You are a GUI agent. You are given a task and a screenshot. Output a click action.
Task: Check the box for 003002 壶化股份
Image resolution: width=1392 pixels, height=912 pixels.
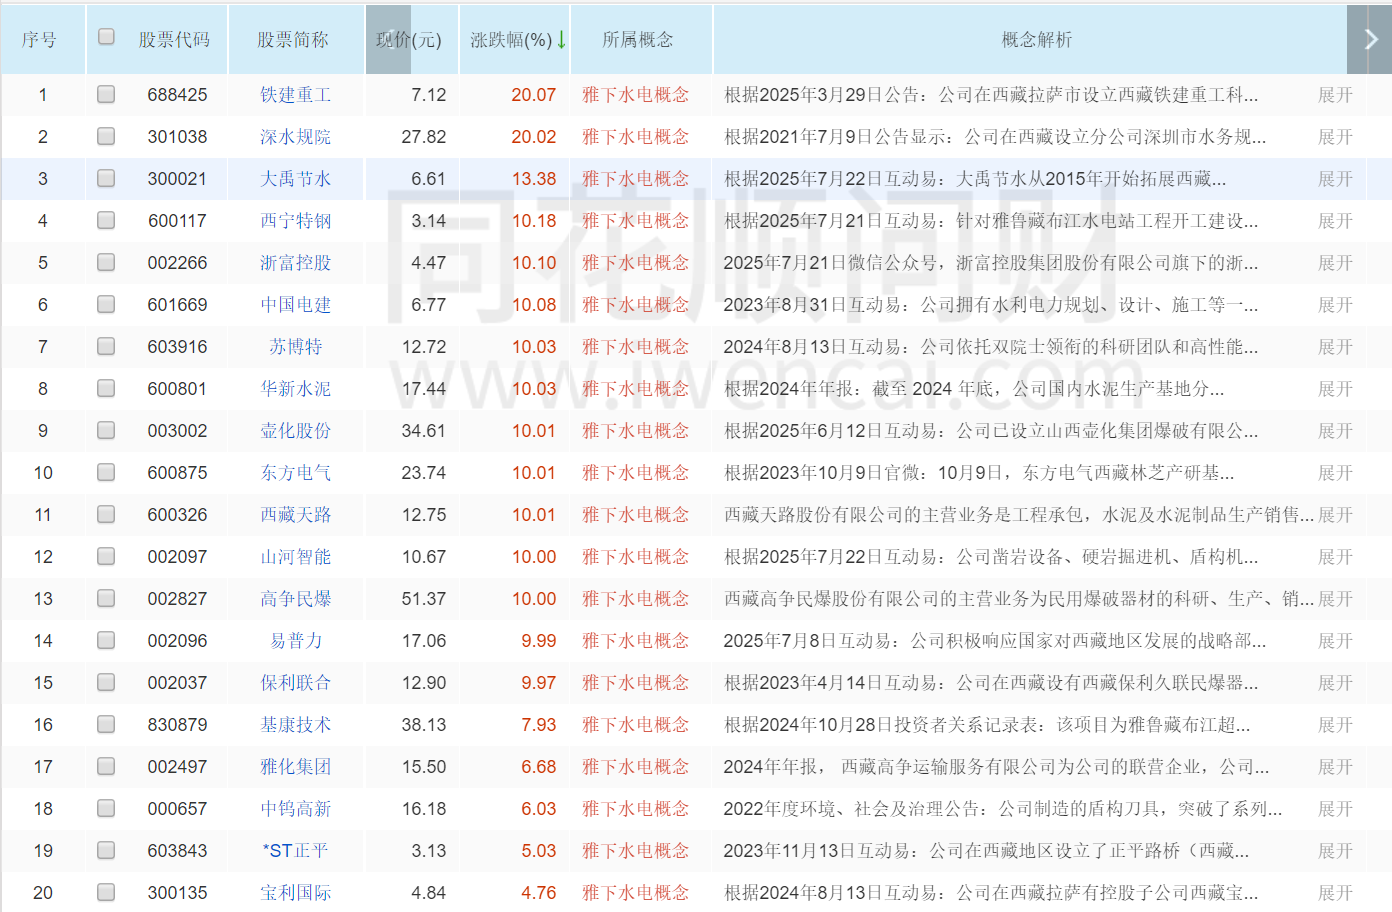click(x=106, y=430)
